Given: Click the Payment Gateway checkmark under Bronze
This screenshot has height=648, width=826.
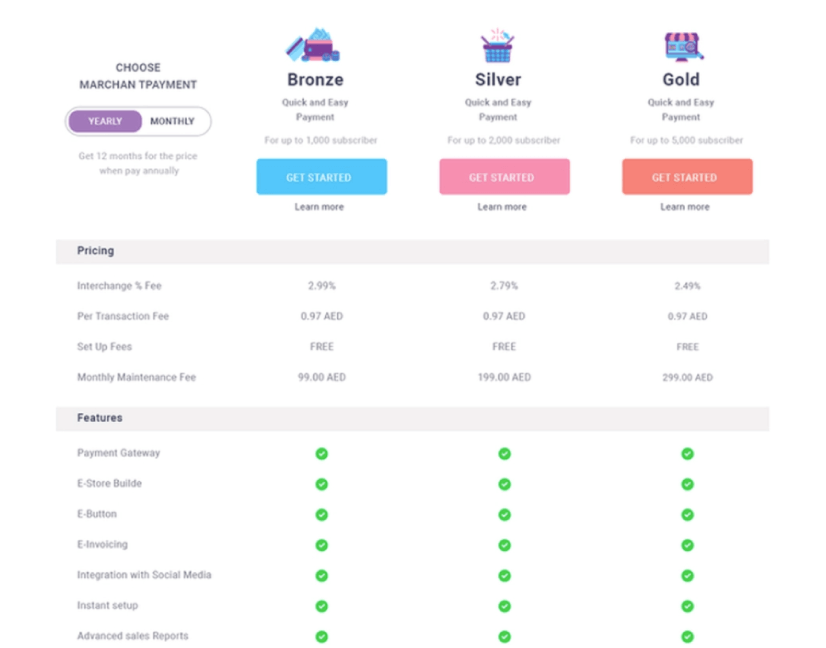Looking at the screenshot, I should click(320, 453).
